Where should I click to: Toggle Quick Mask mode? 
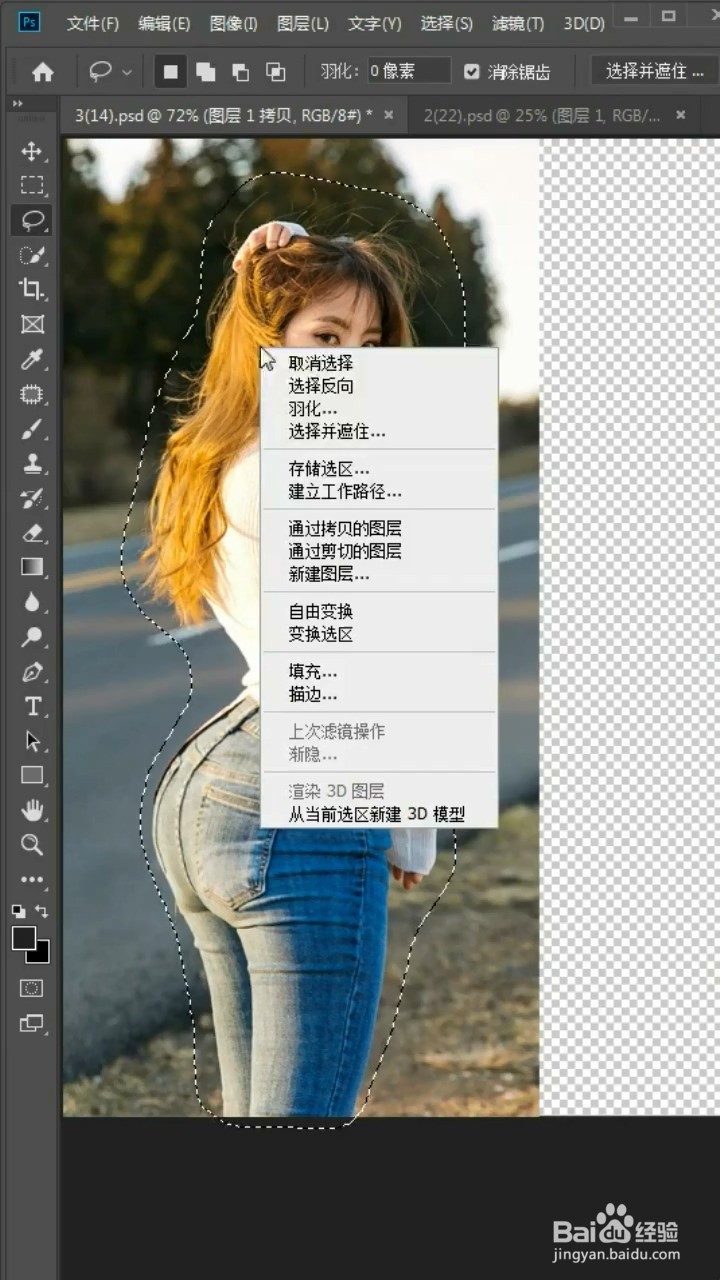pyautogui.click(x=32, y=988)
